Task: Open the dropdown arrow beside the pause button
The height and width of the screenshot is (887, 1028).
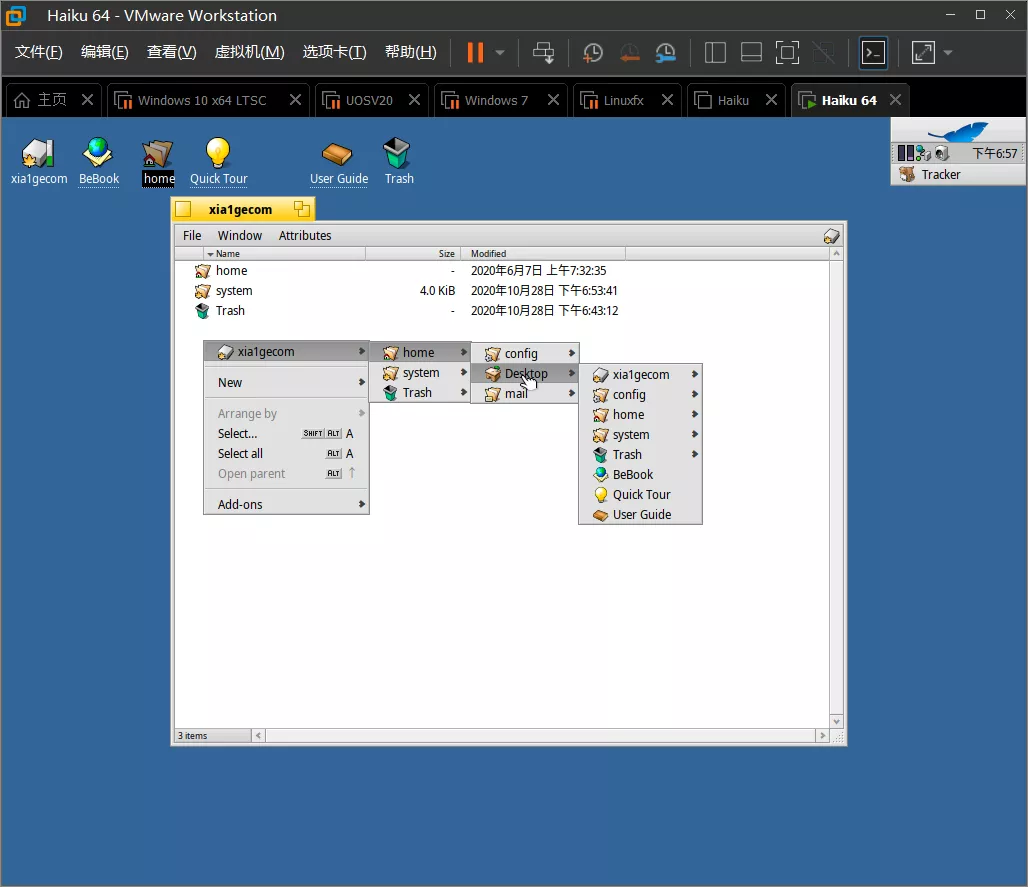Action: click(x=500, y=53)
